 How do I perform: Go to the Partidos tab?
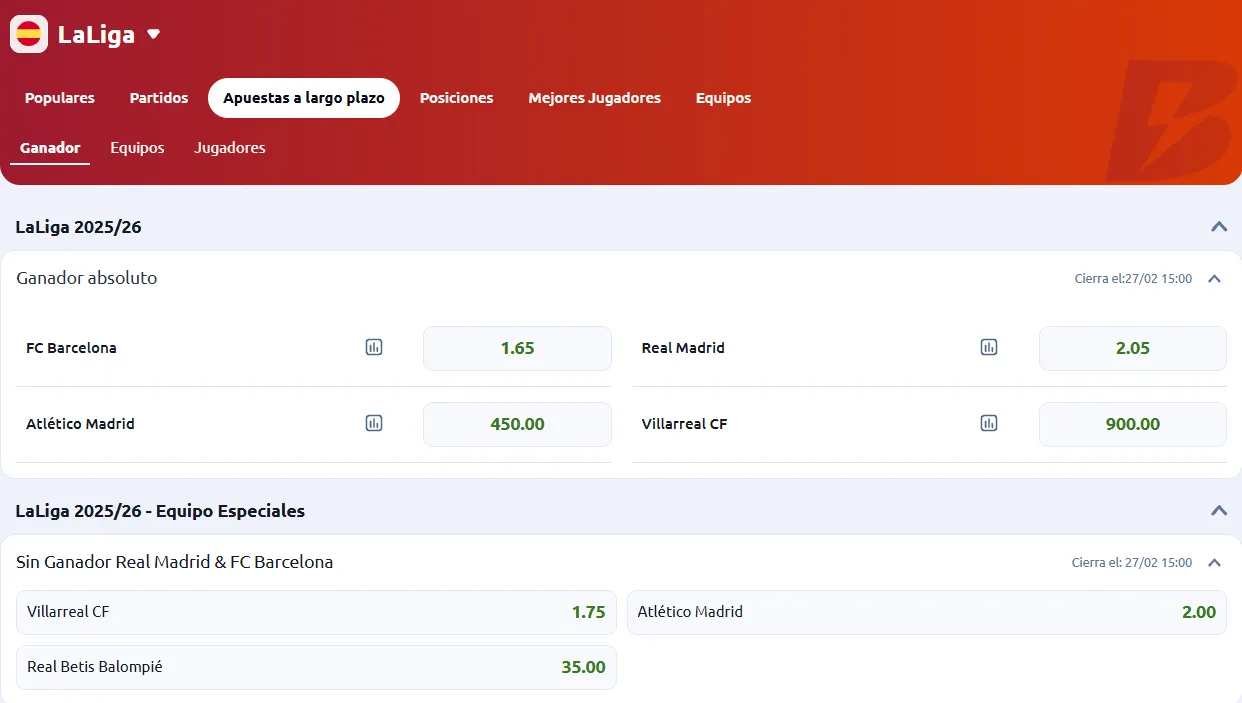click(x=159, y=98)
